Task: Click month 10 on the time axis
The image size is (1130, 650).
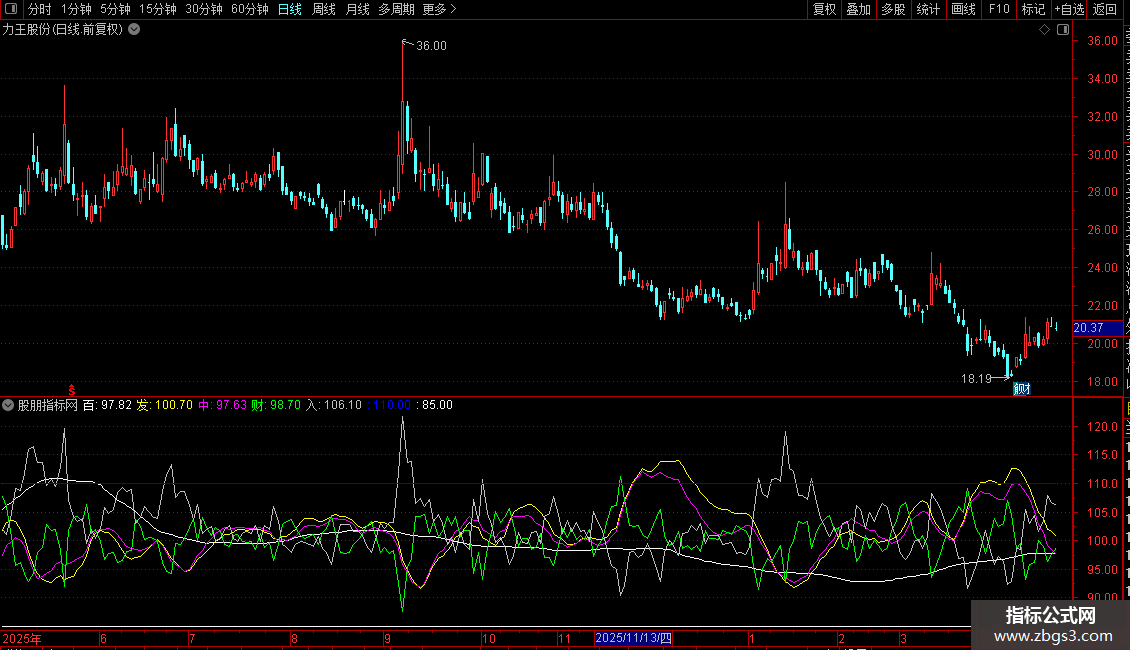Action: [x=489, y=638]
